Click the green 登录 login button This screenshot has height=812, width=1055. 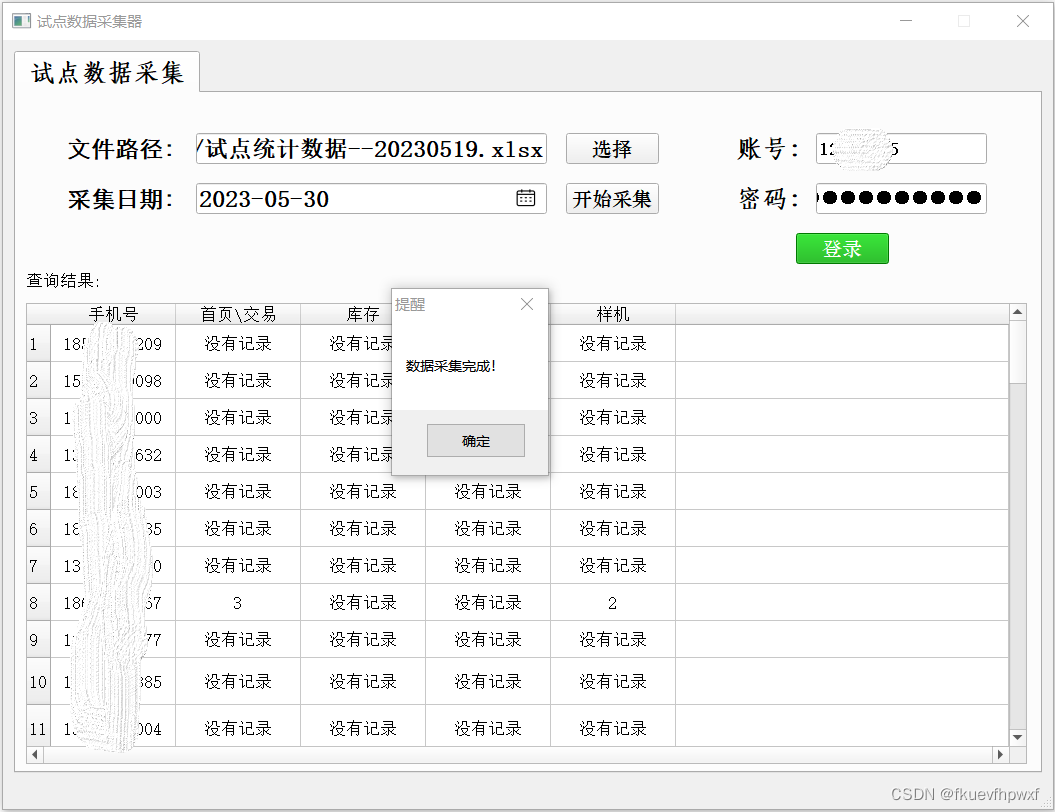point(842,248)
